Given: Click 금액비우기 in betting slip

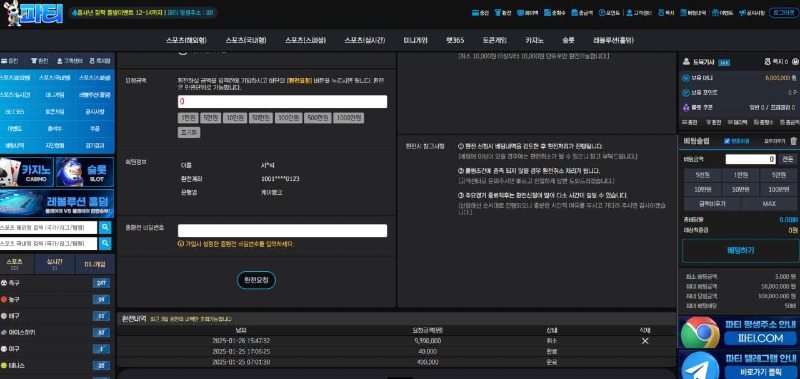Looking at the screenshot, I should 712,204.
